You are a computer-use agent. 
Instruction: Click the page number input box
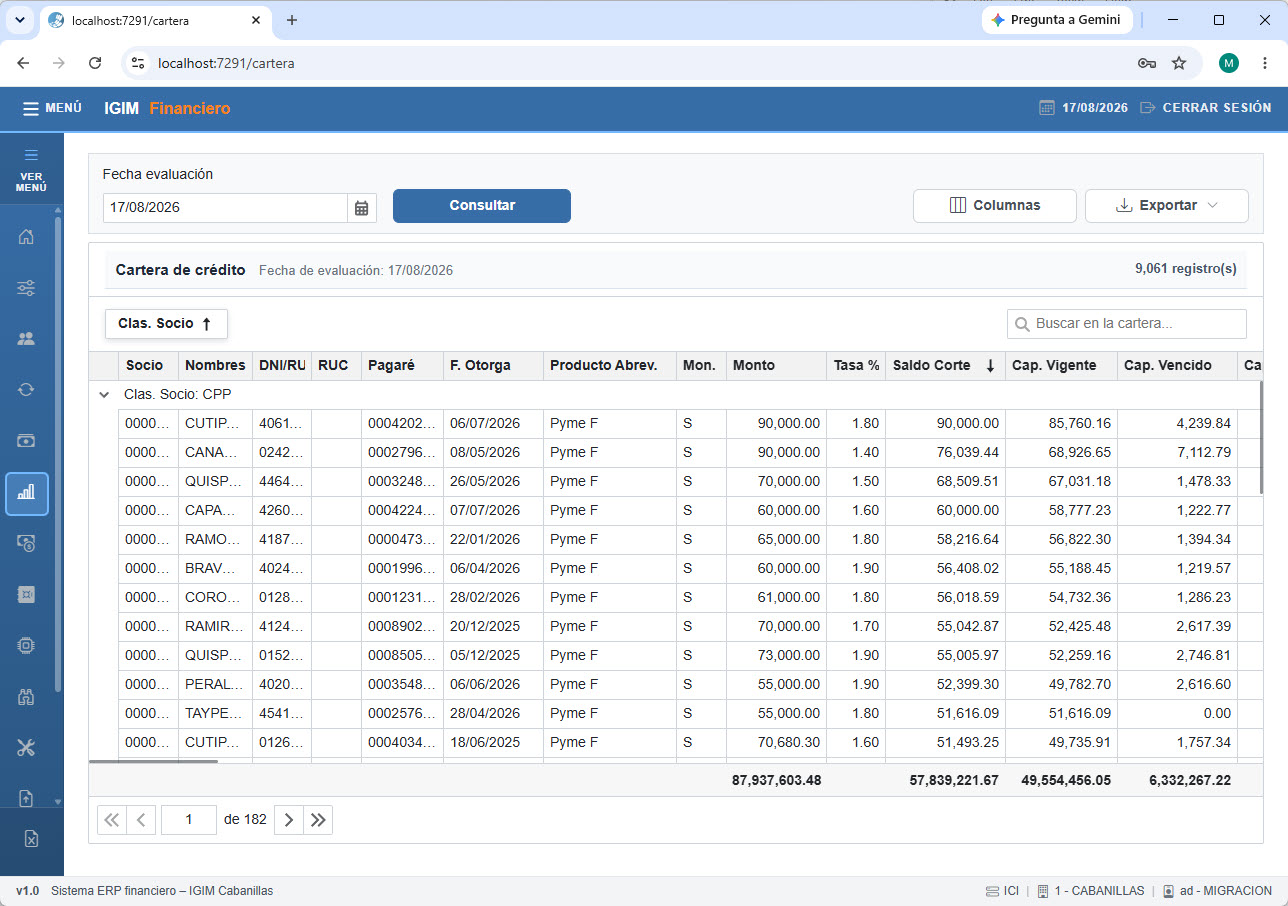[x=189, y=820]
